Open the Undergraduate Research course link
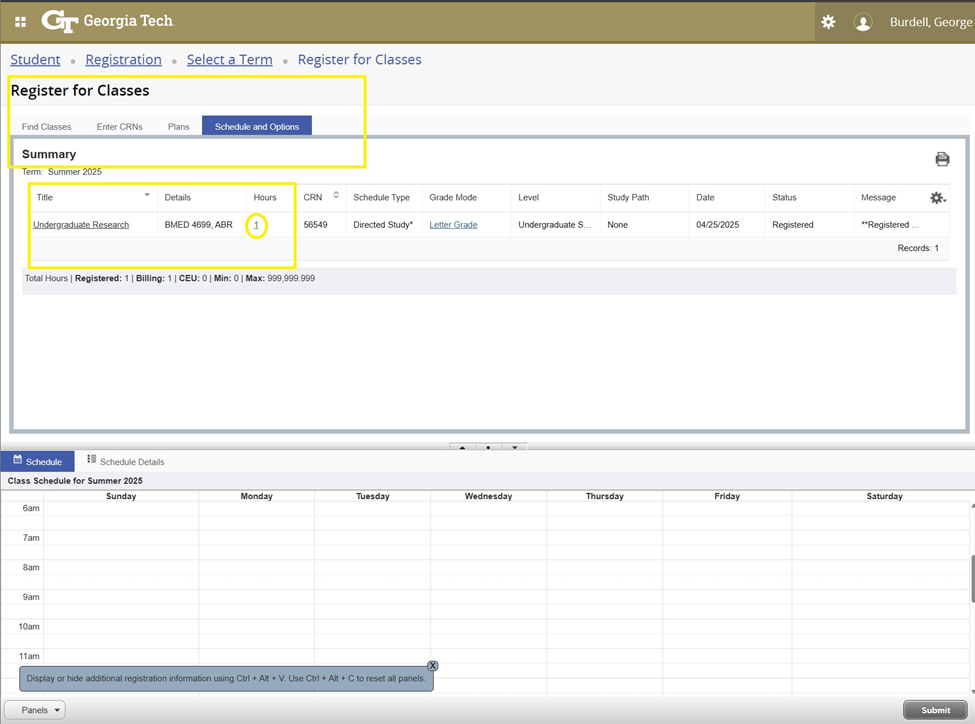Viewport: 975px width, 724px height. click(81, 225)
